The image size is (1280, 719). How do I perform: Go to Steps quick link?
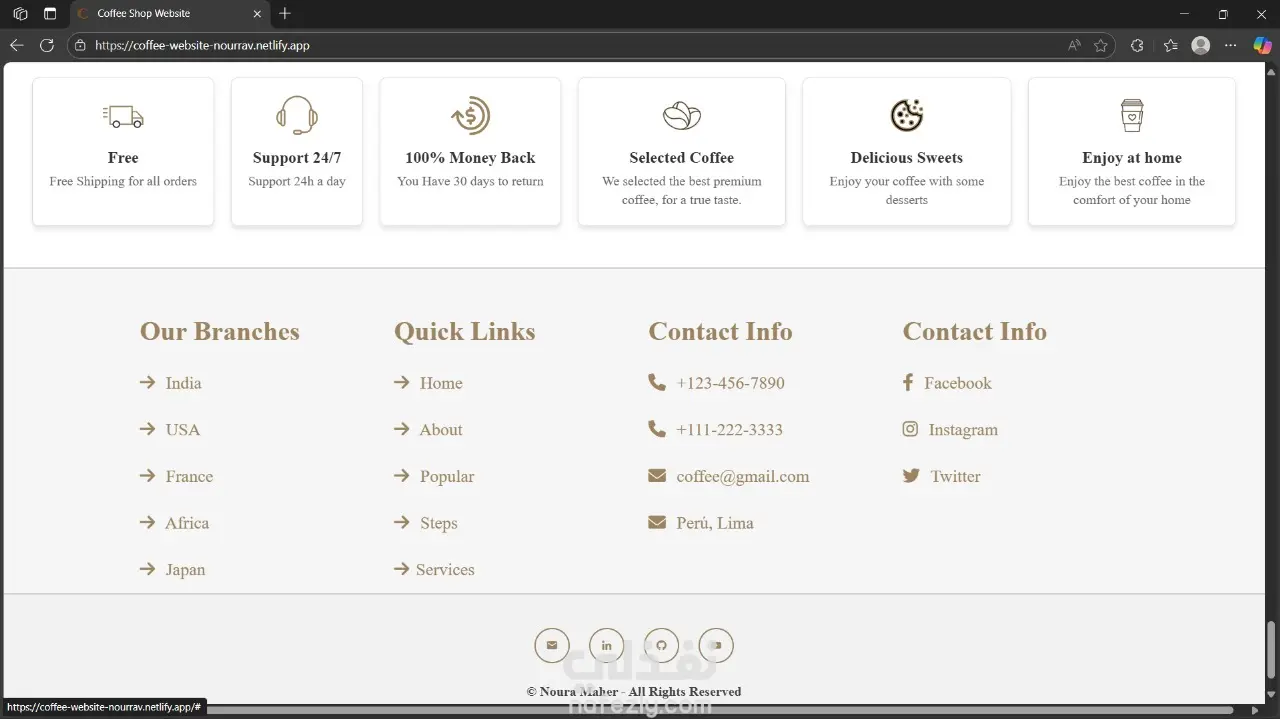coord(438,523)
